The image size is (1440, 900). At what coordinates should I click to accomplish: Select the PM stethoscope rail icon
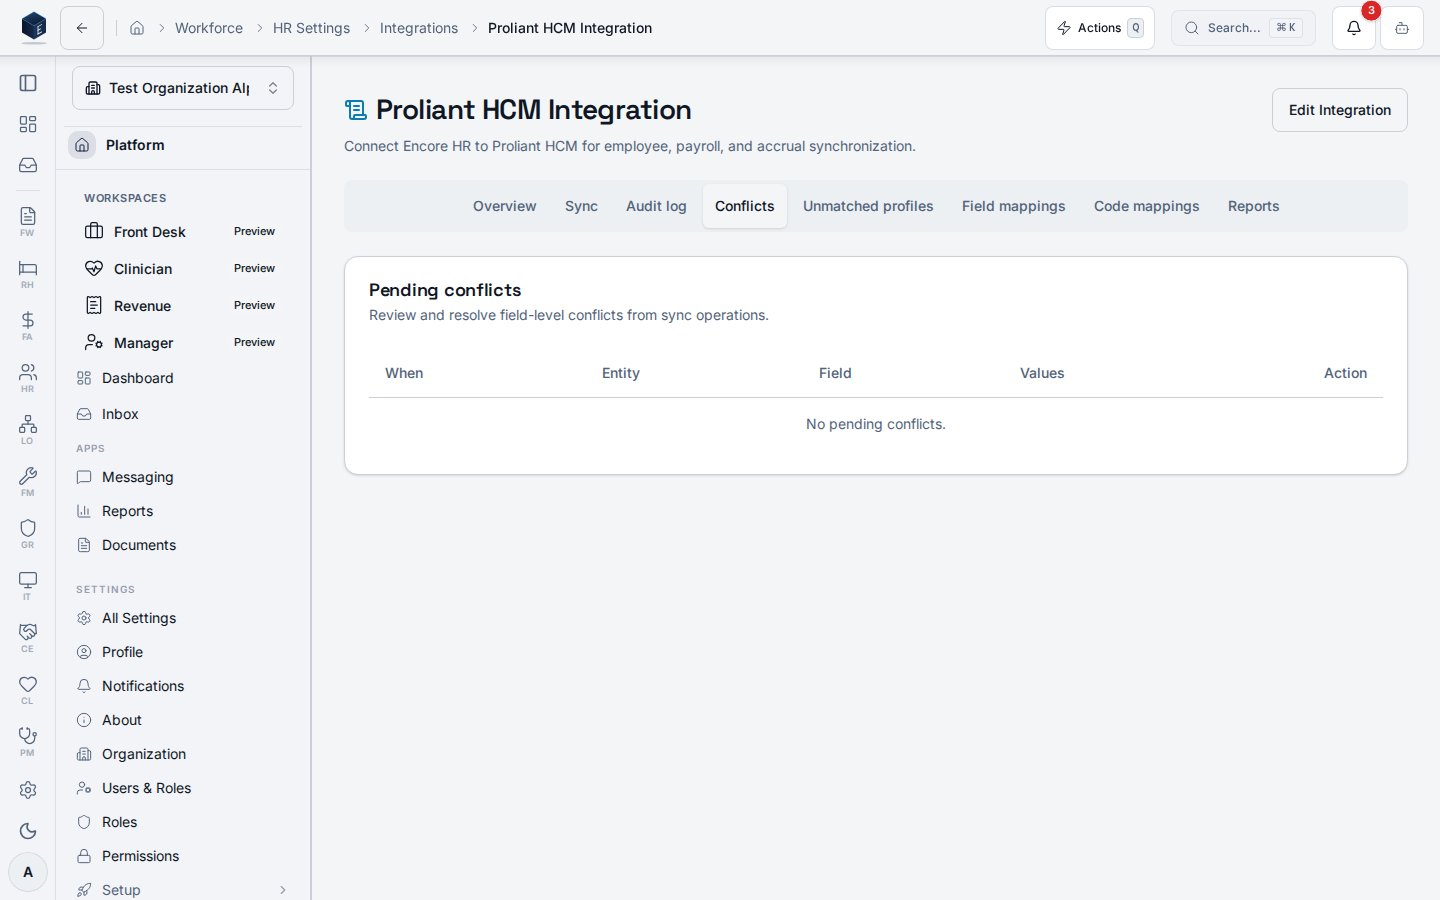pos(28,741)
